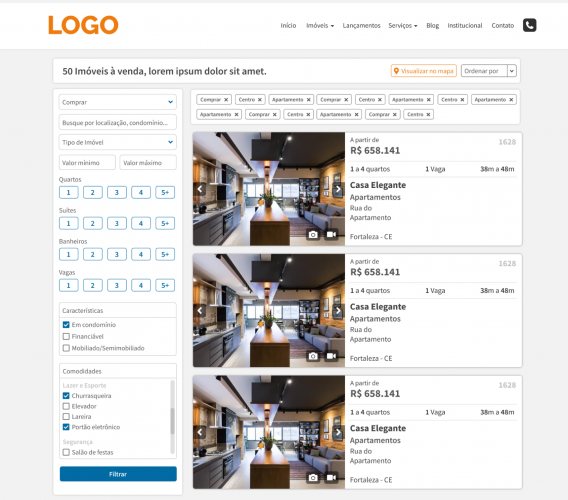Show next photo on third listing card
Image resolution: width=568 pixels, height=500 pixels.
(338, 432)
